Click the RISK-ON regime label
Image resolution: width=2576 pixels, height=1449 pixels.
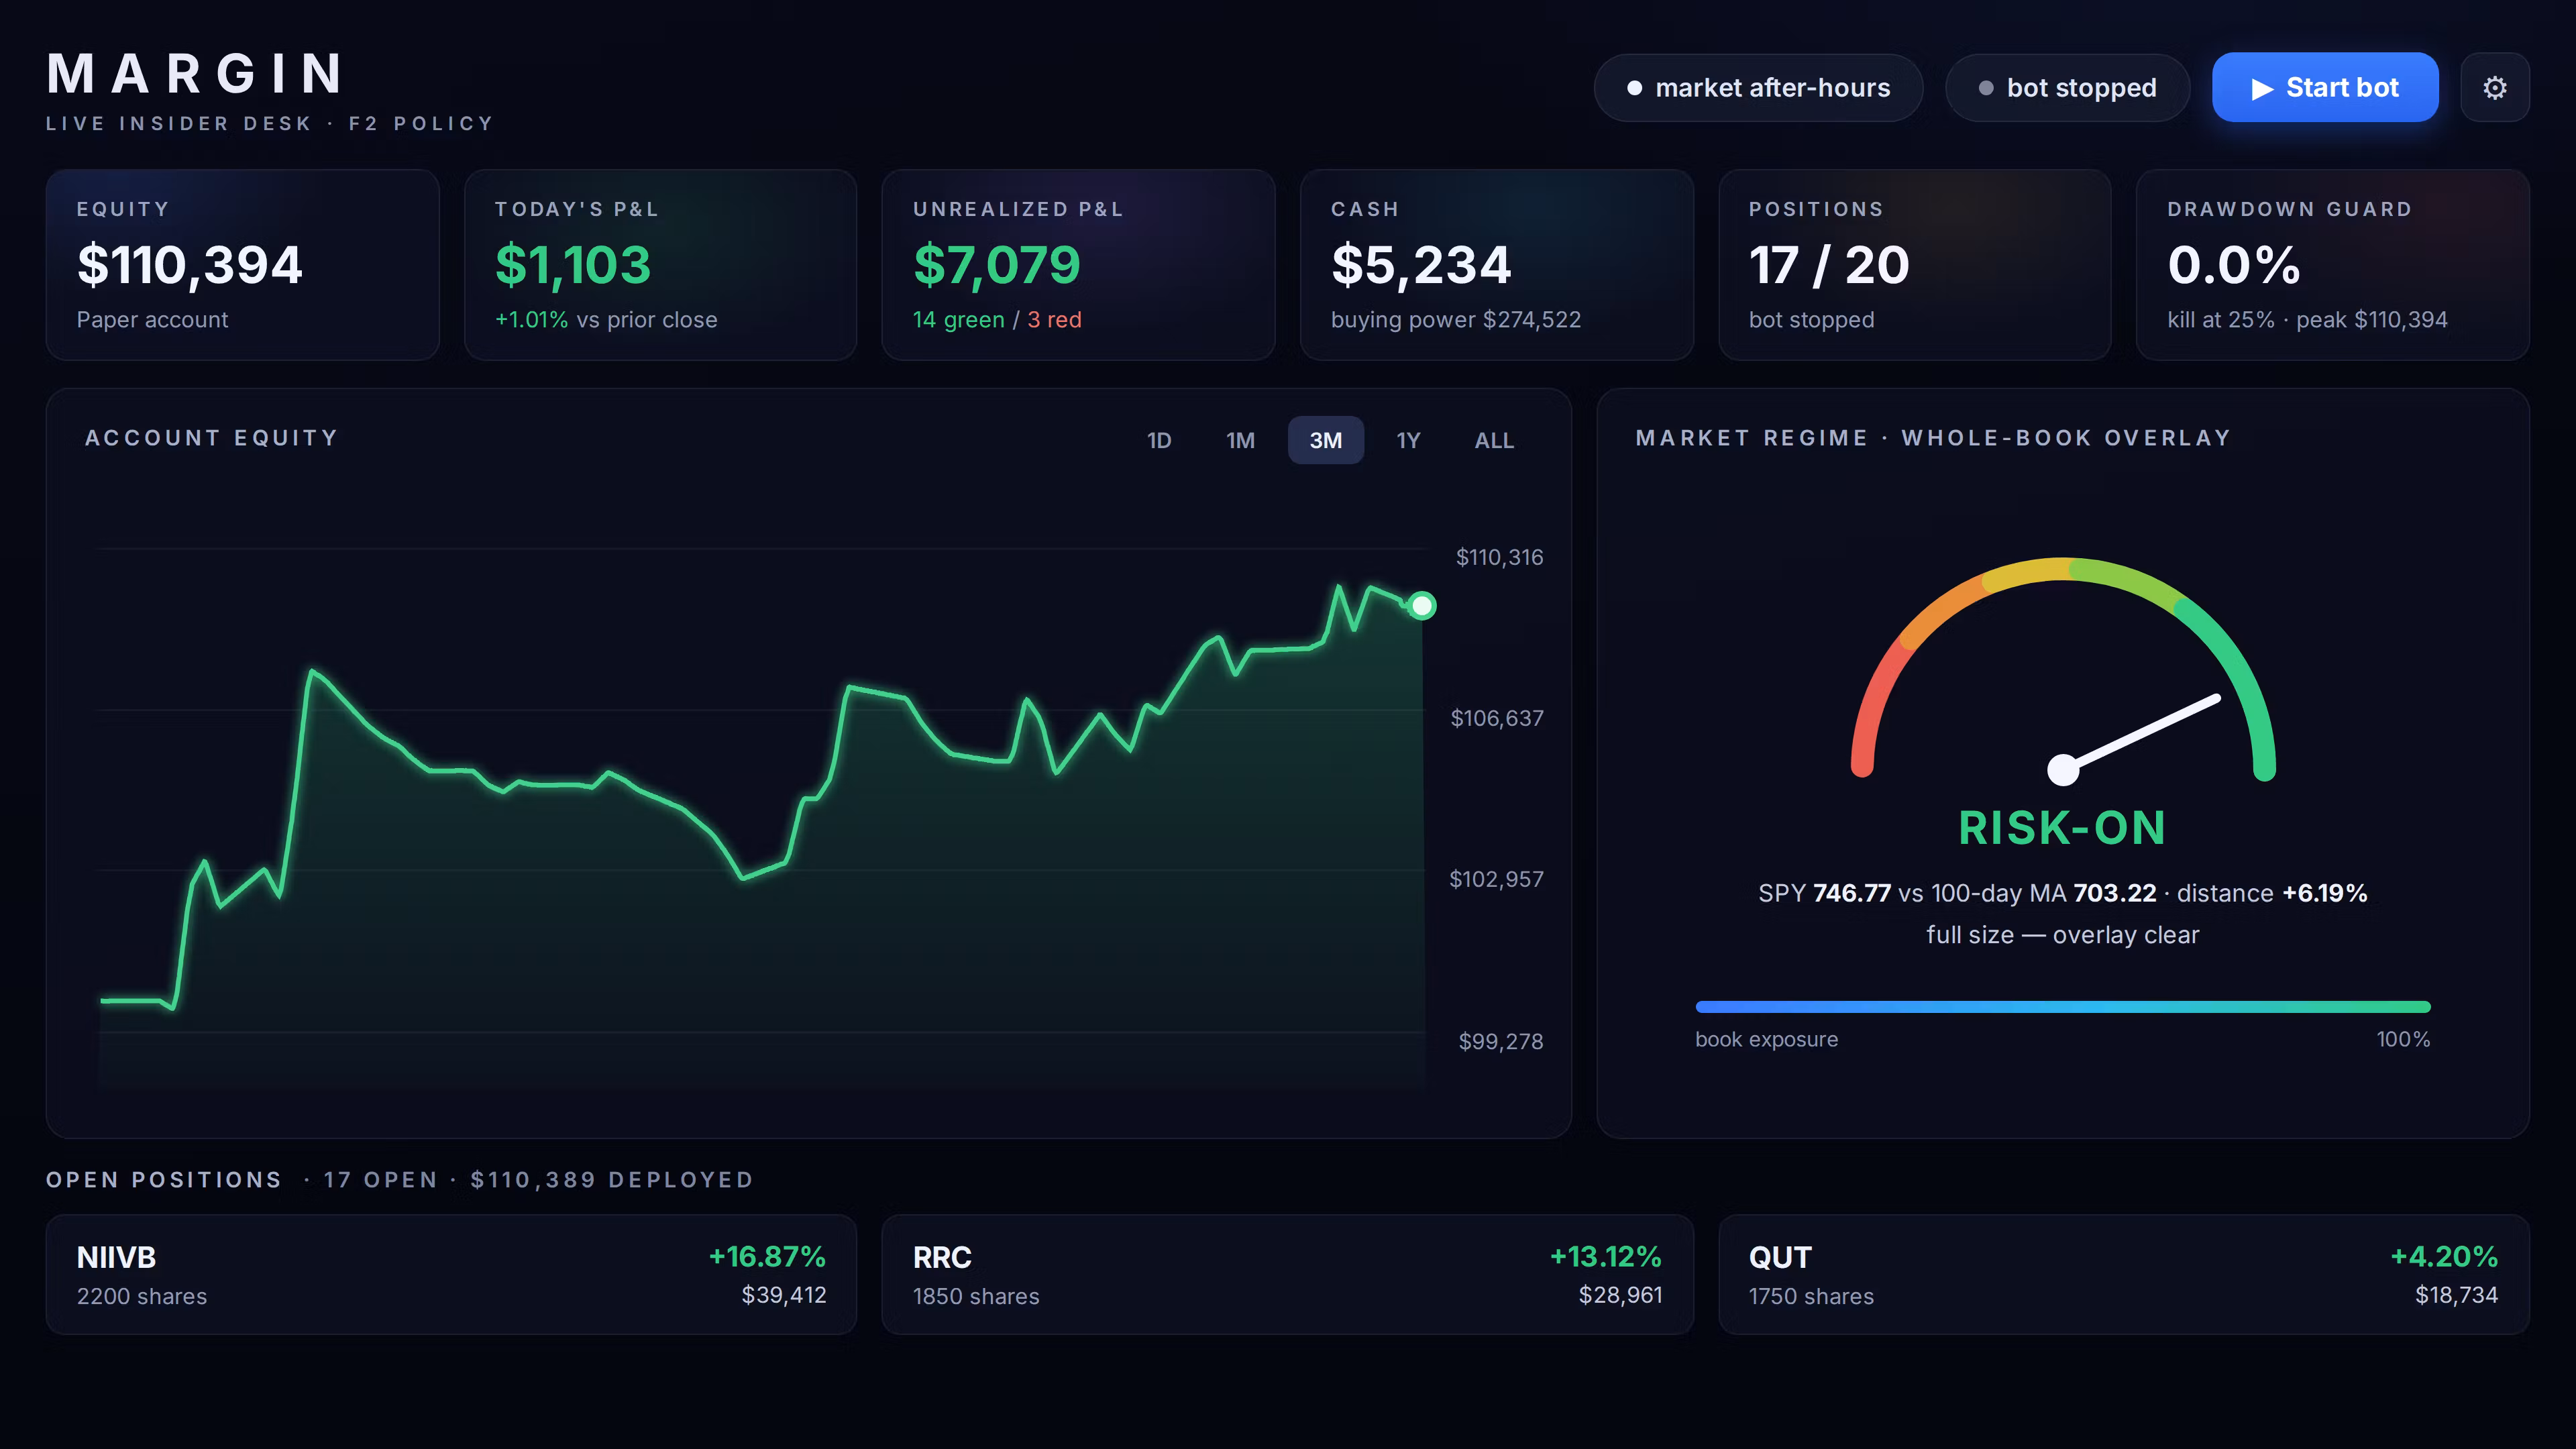pyautogui.click(x=2062, y=828)
